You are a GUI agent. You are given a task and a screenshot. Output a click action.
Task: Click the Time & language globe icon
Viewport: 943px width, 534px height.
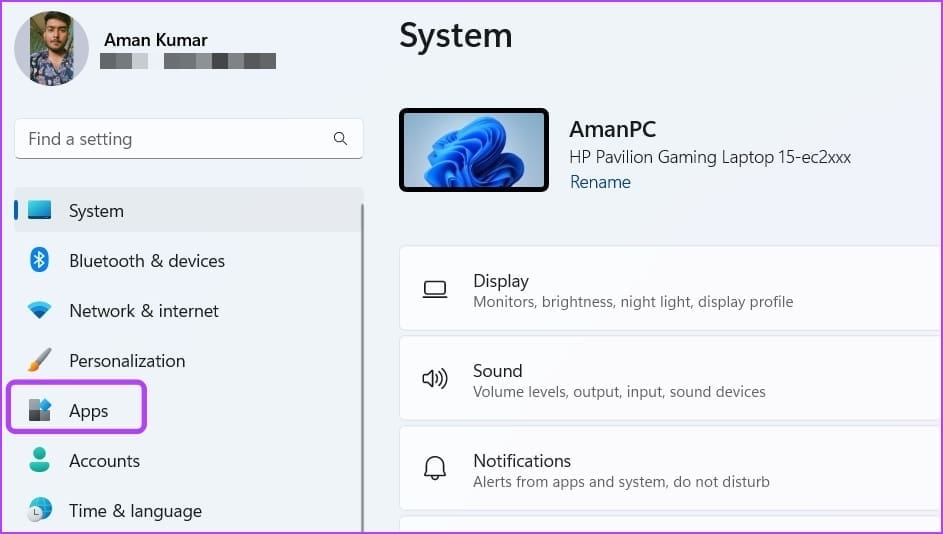click(40, 510)
